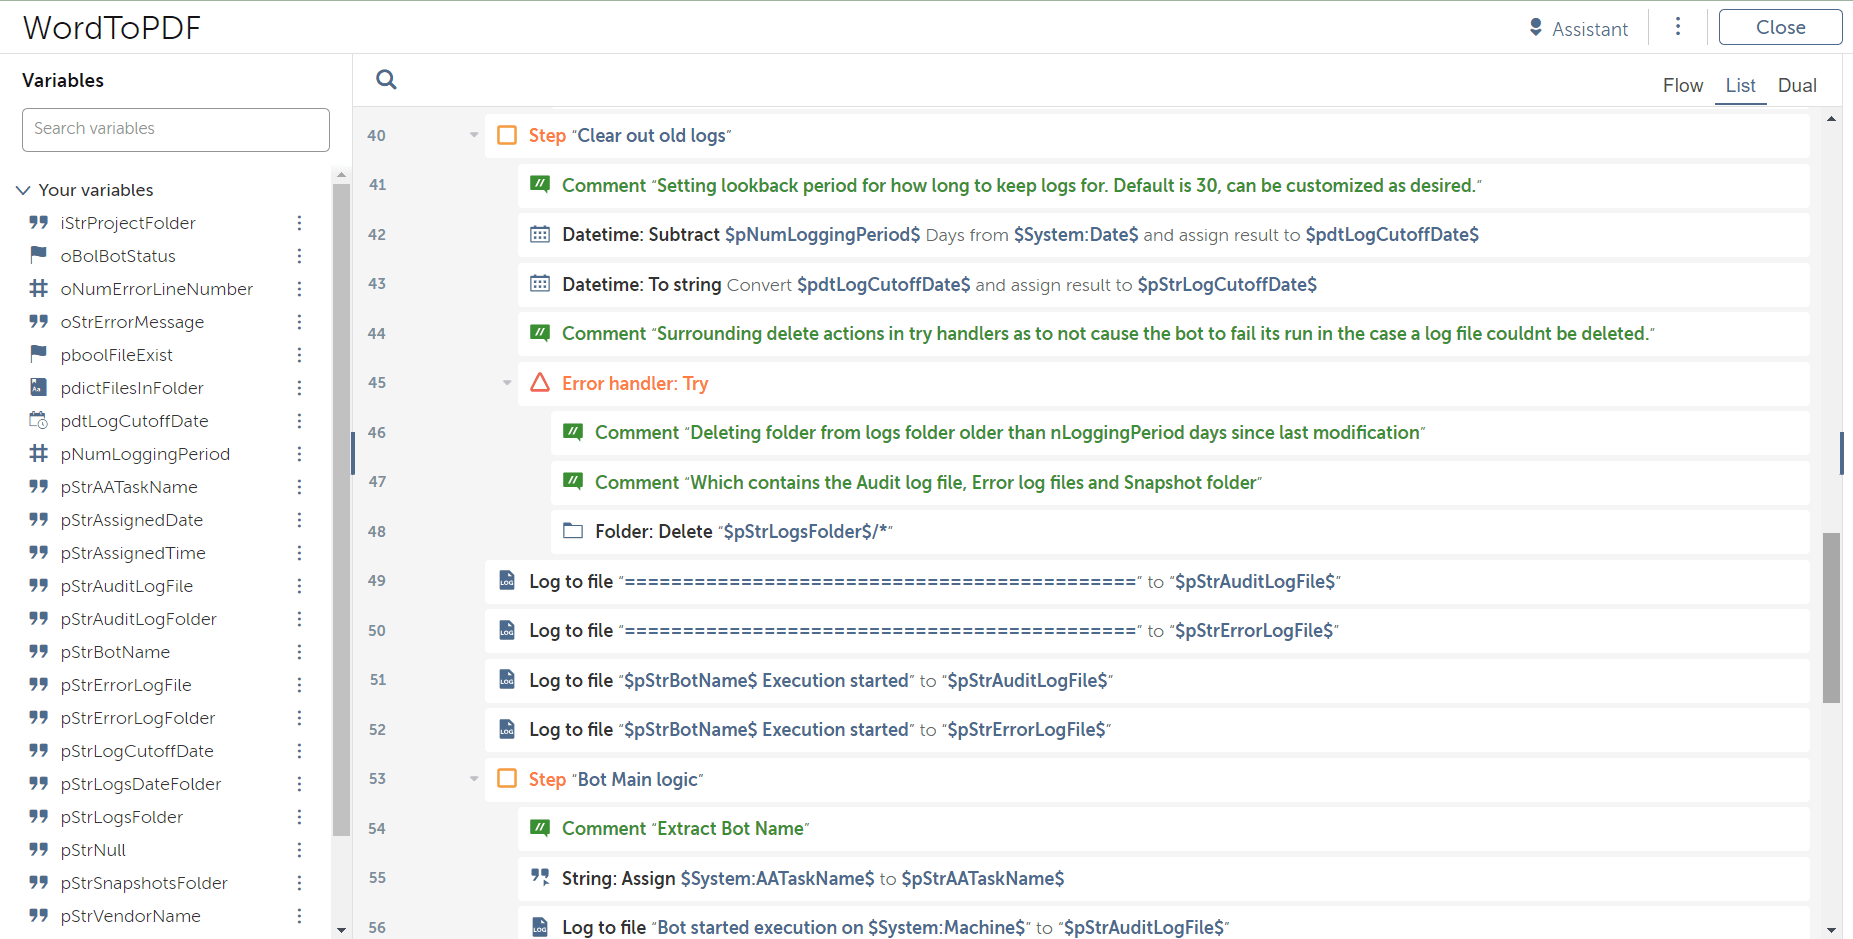The height and width of the screenshot is (939, 1853).
Task: Click the Search variables input field
Action: tap(176, 129)
